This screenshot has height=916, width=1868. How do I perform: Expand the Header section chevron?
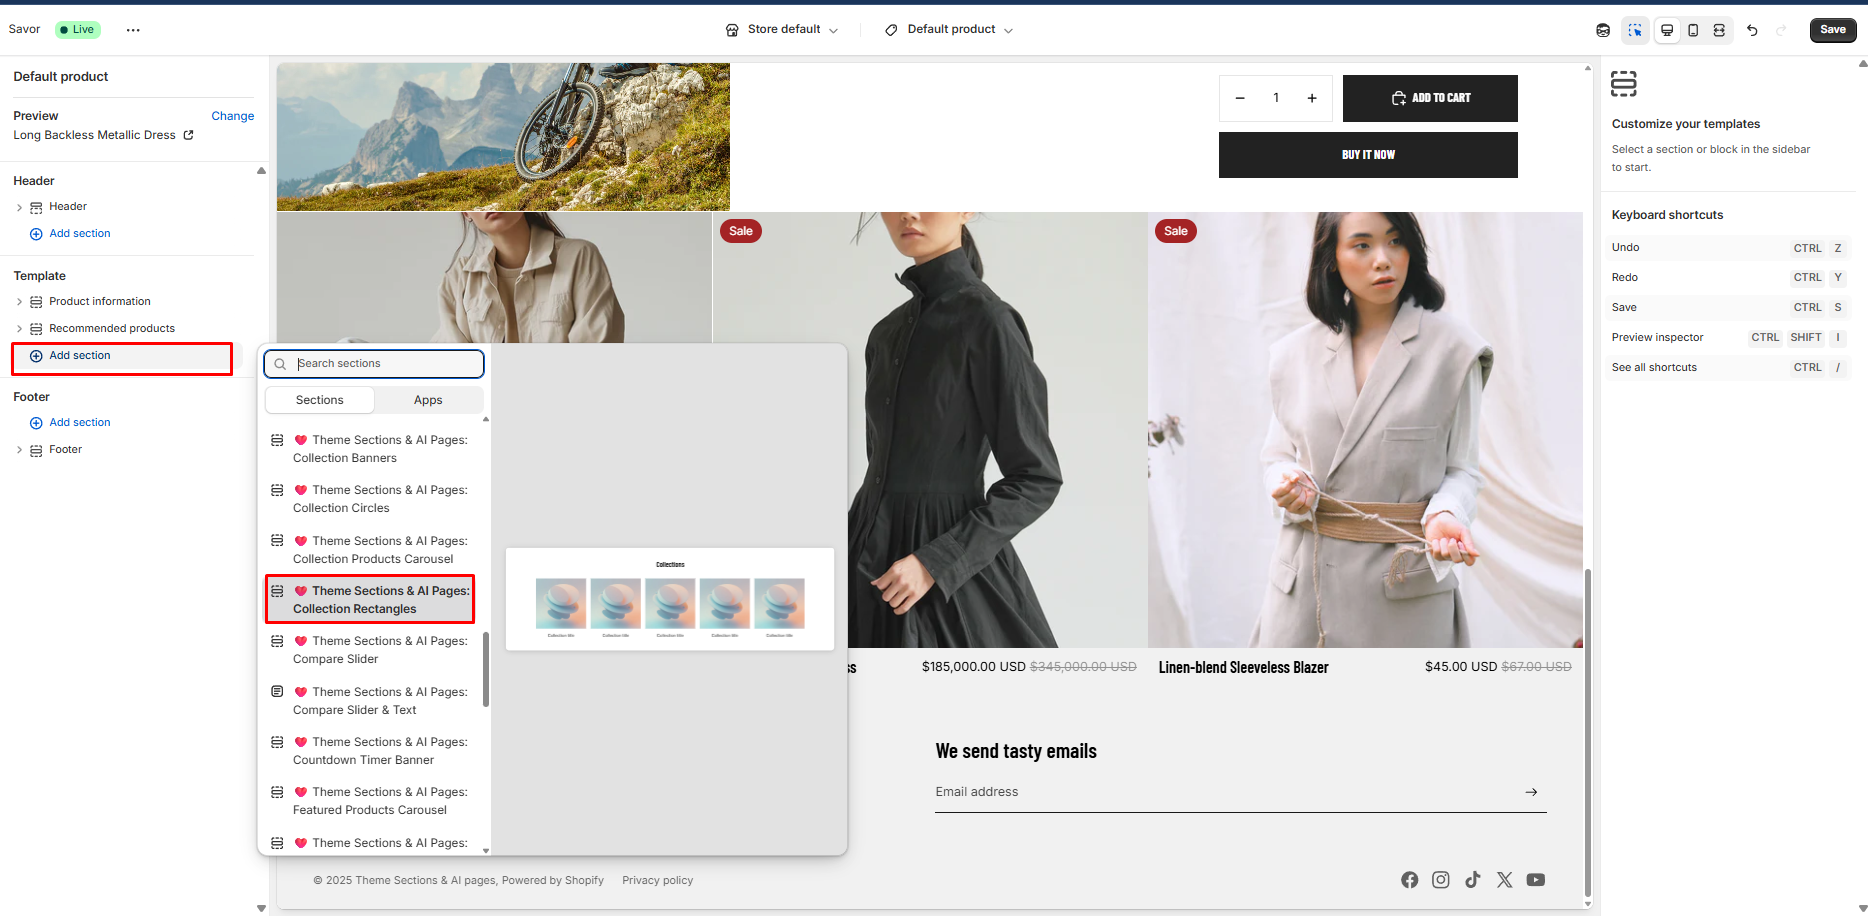[x=19, y=207]
